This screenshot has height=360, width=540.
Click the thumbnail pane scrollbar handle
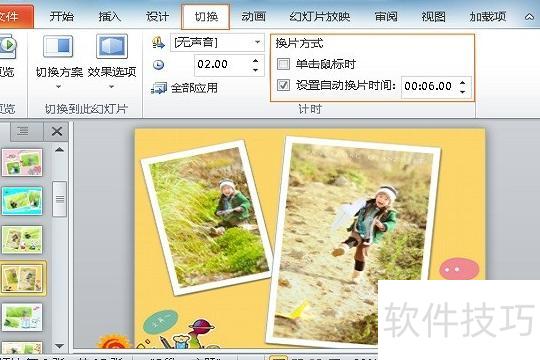(60, 199)
